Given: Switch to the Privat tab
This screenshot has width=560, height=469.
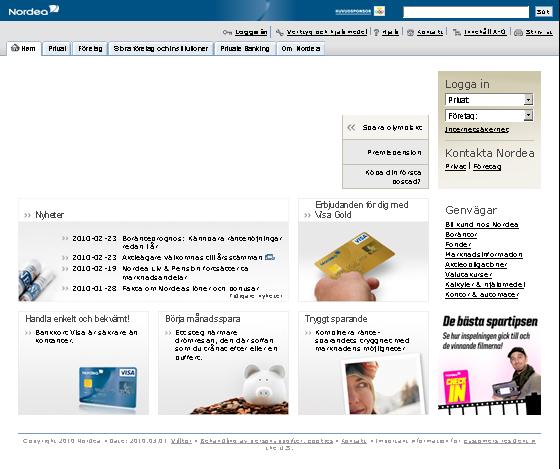Looking at the screenshot, I should tap(58, 49).
